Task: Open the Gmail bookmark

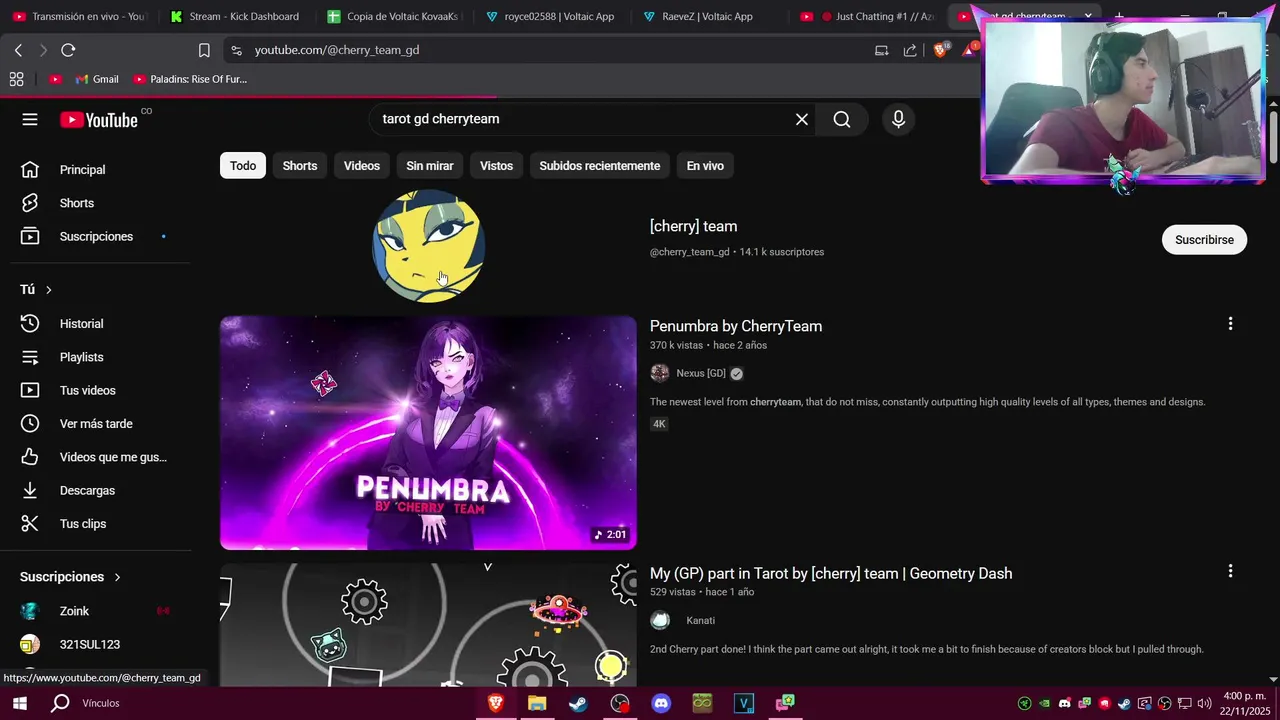Action: click(96, 79)
